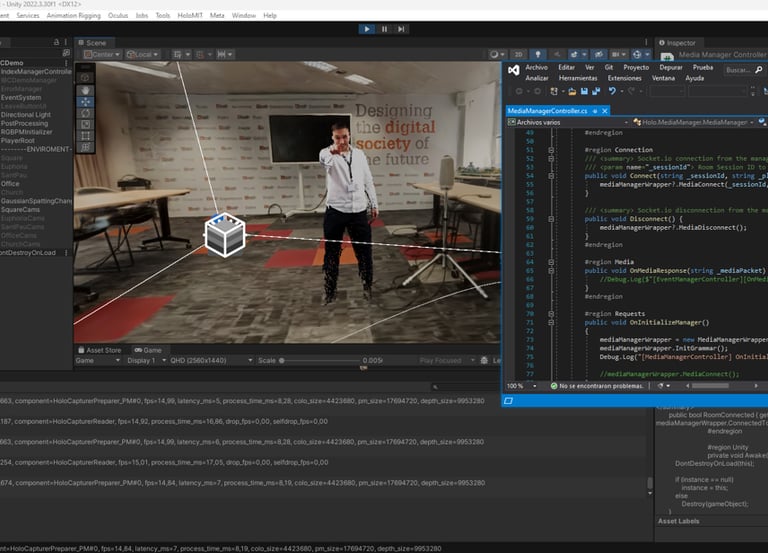This screenshot has width=768, height=553.
Task: Open the Display 1 dropdown
Action: coord(146,361)
